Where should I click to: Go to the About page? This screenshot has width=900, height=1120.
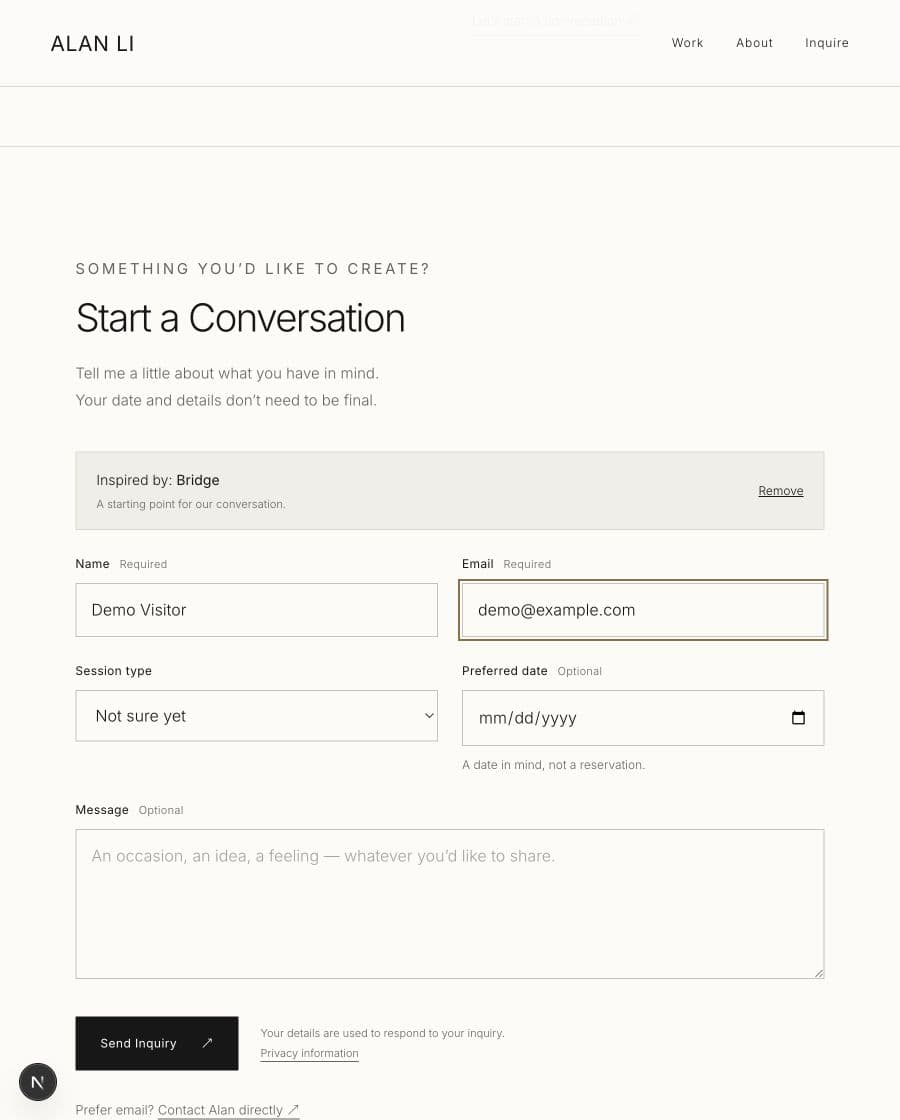754,43
